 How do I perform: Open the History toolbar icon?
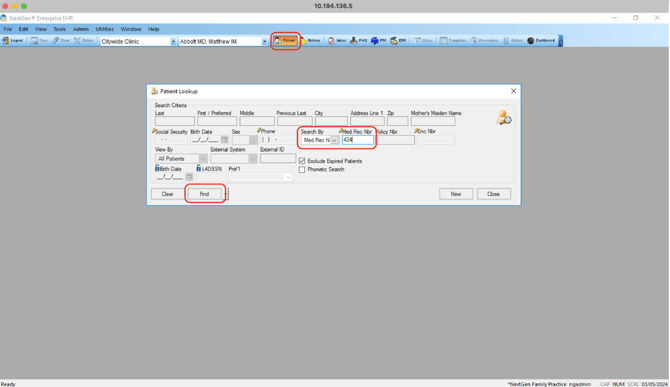tap(311, 41)
